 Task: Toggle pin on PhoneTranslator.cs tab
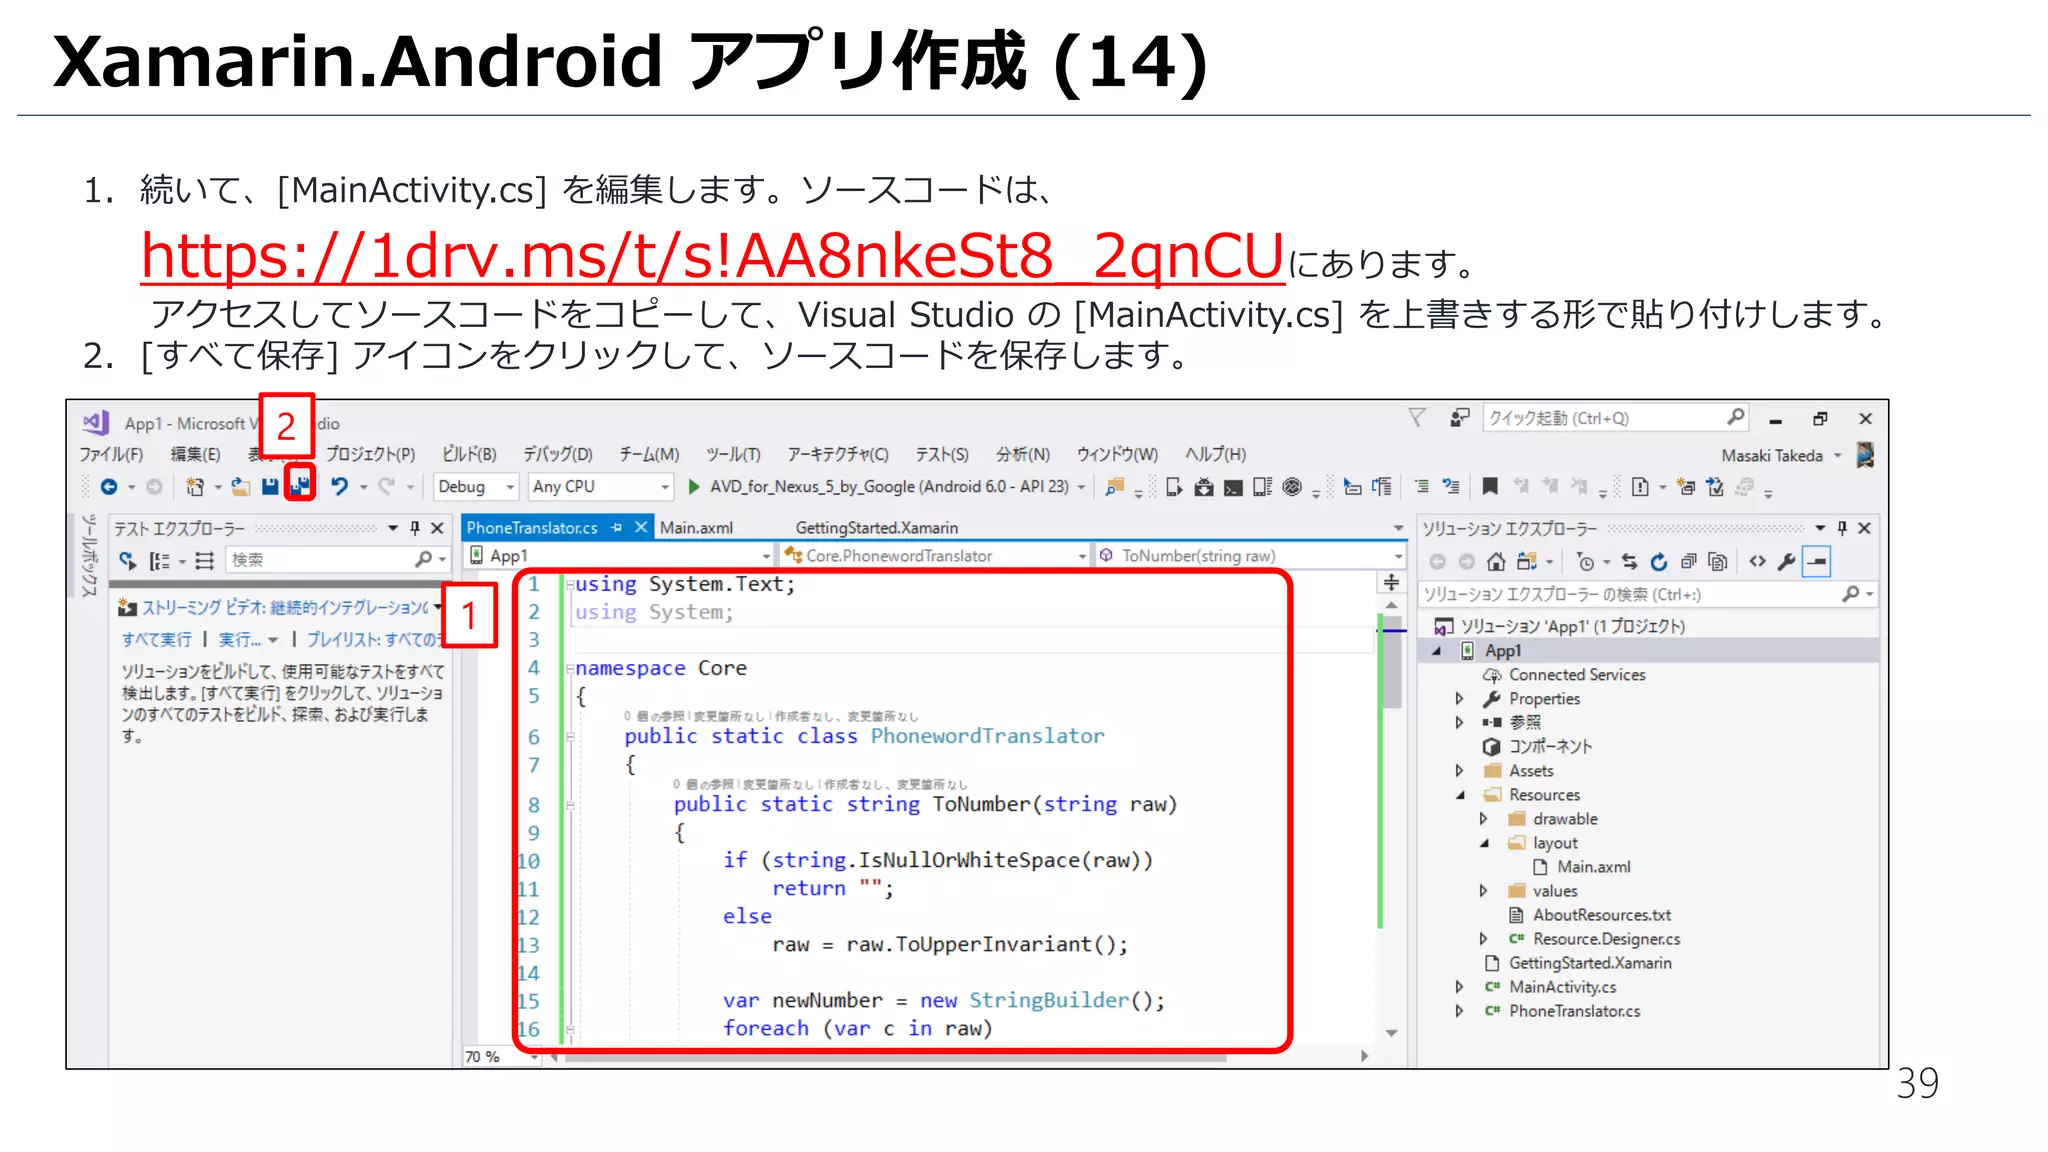click(617, 528)
